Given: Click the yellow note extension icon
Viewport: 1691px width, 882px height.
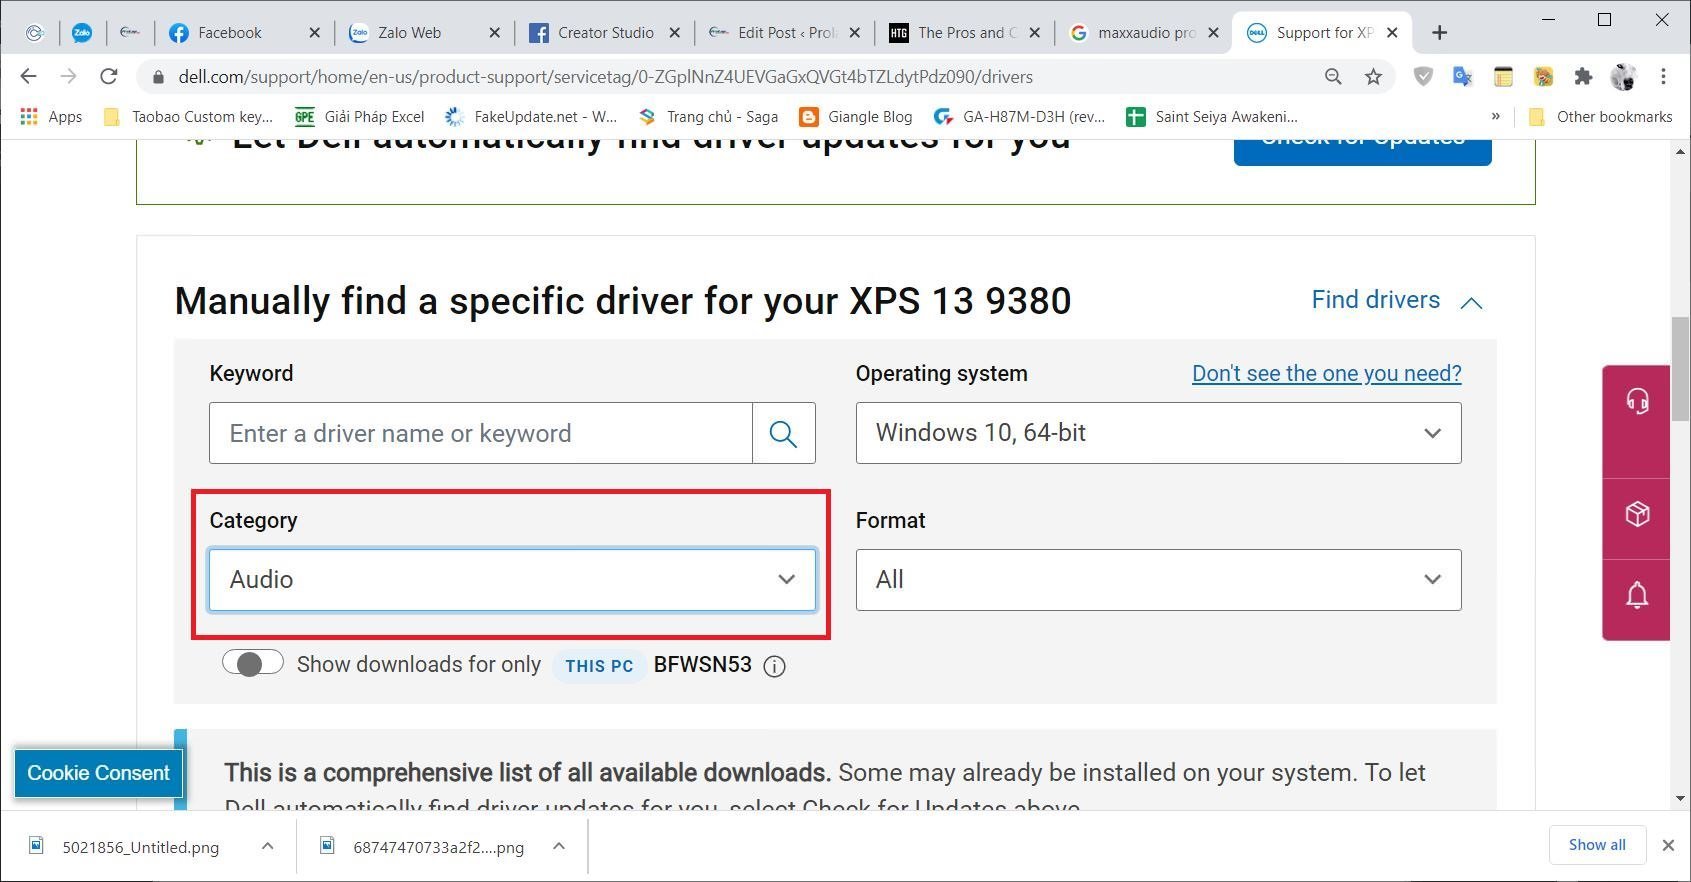Looking at the screenshot, I should click(1502, 76).
